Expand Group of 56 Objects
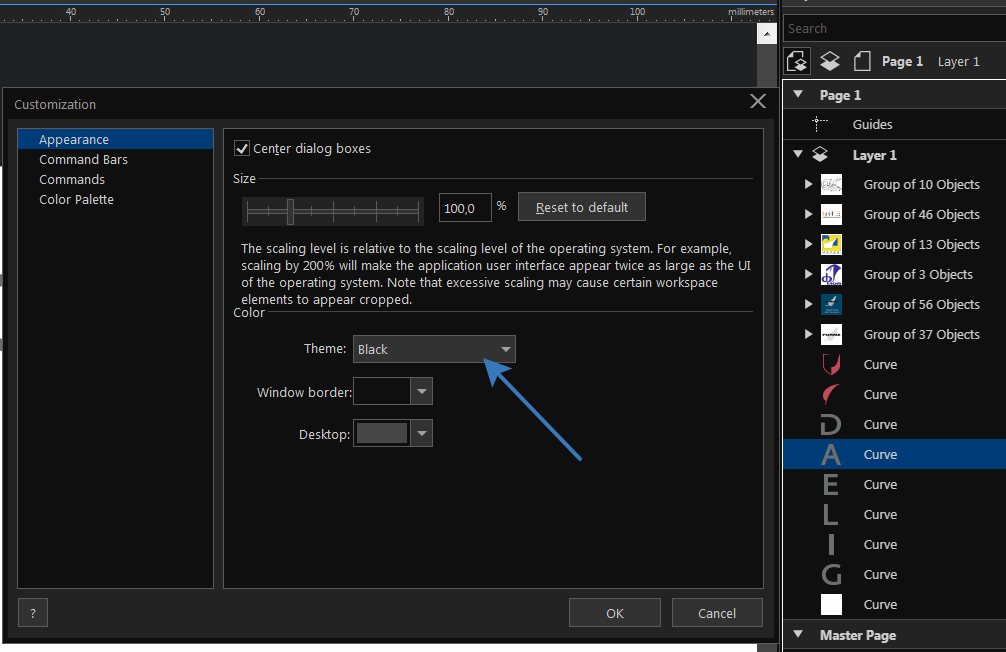1006x652 pixels. (808, 304)
